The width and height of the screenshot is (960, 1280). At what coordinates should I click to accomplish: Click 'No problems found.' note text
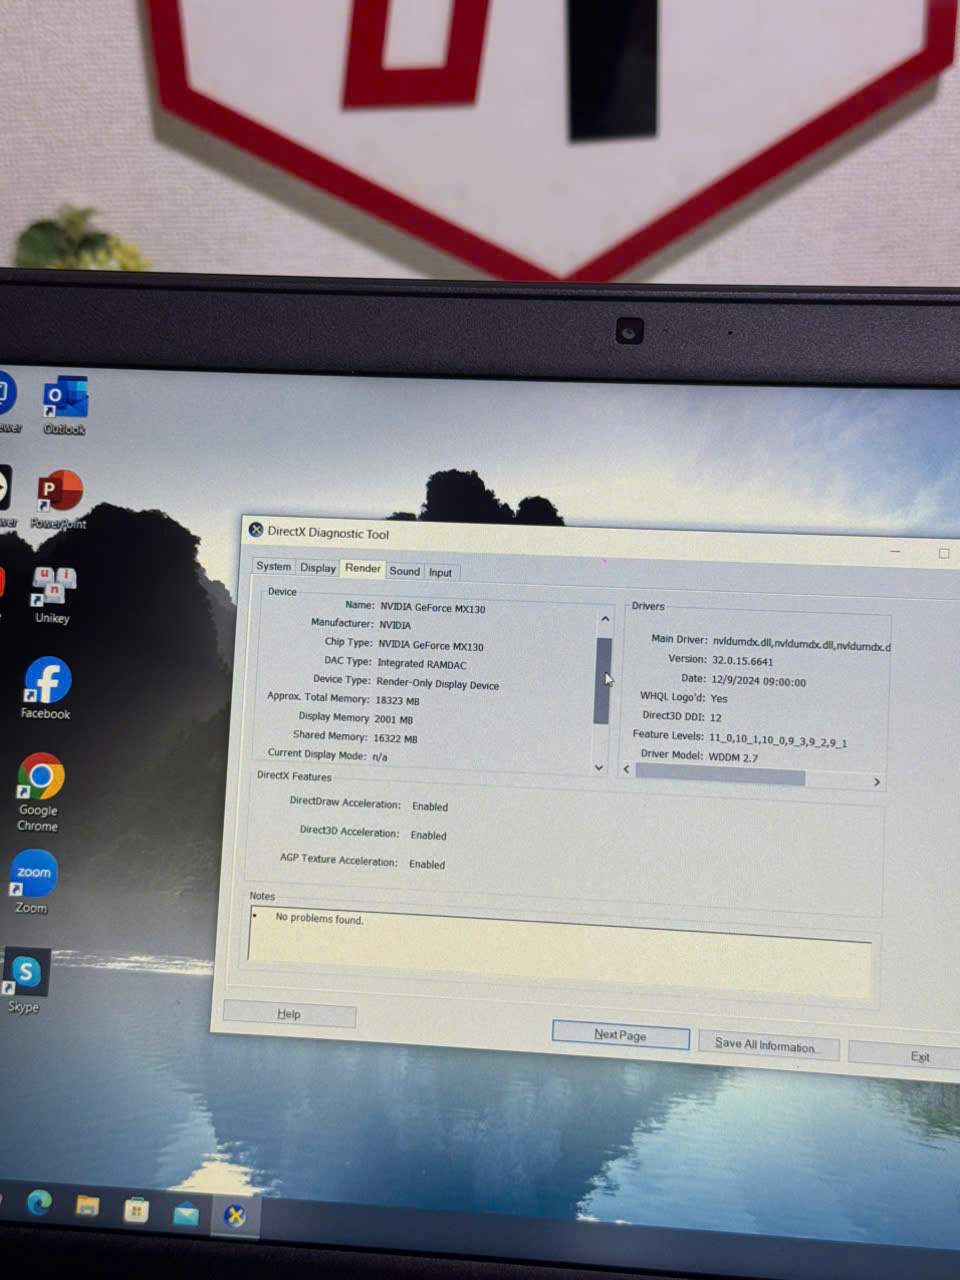(x=319, y=918)
